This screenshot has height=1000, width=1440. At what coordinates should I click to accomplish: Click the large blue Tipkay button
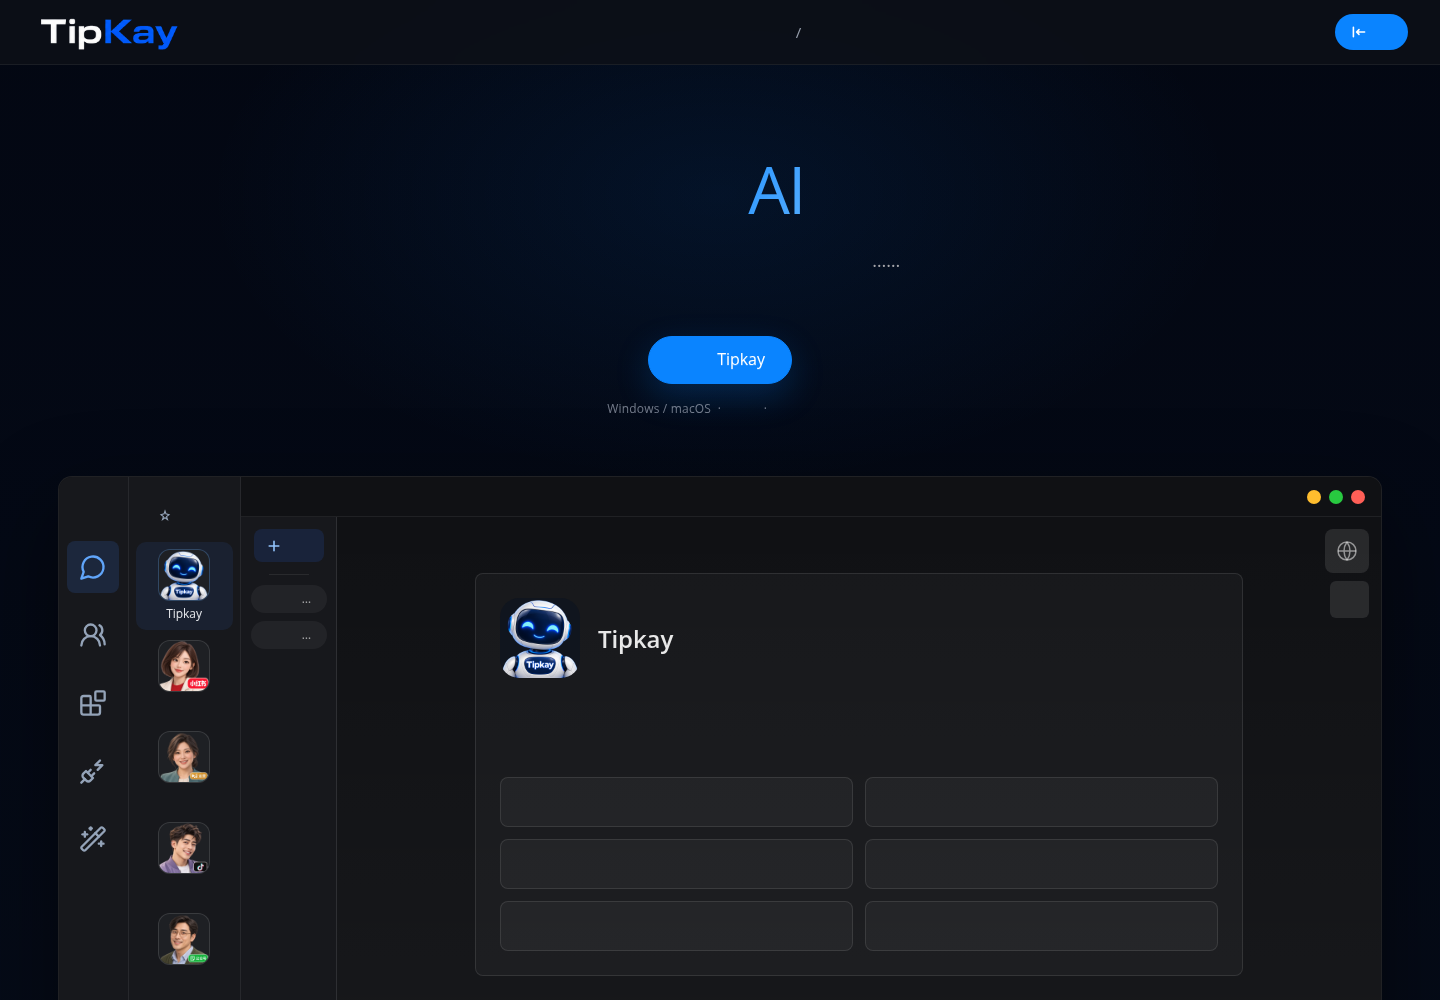pos(720,360)
